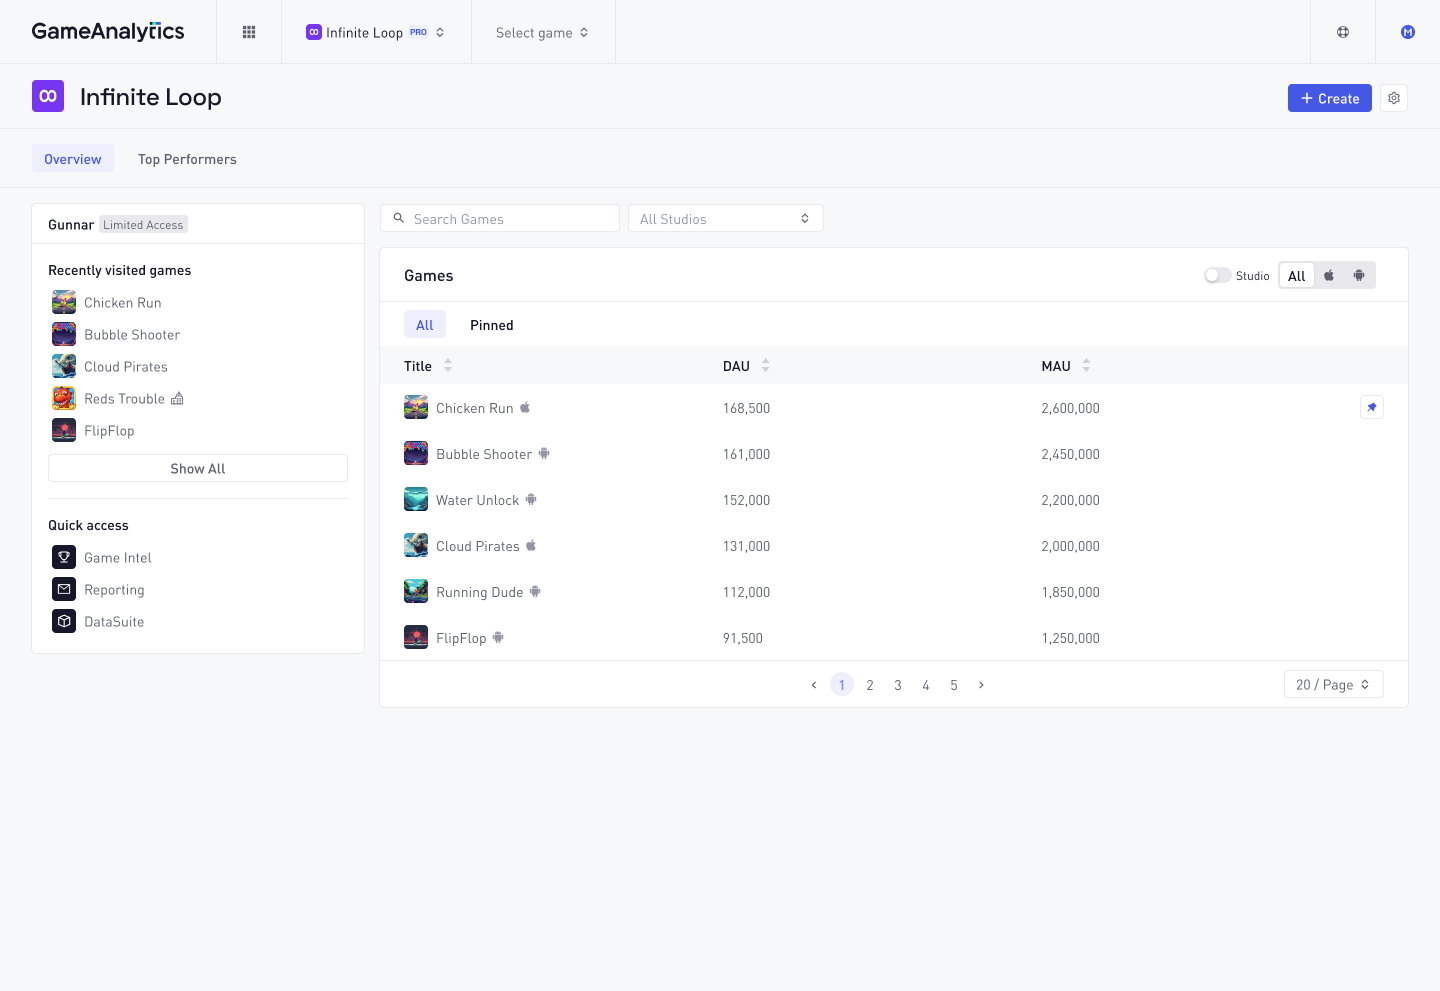
Task: Toggle the Studio switch
Action: 1217,275
